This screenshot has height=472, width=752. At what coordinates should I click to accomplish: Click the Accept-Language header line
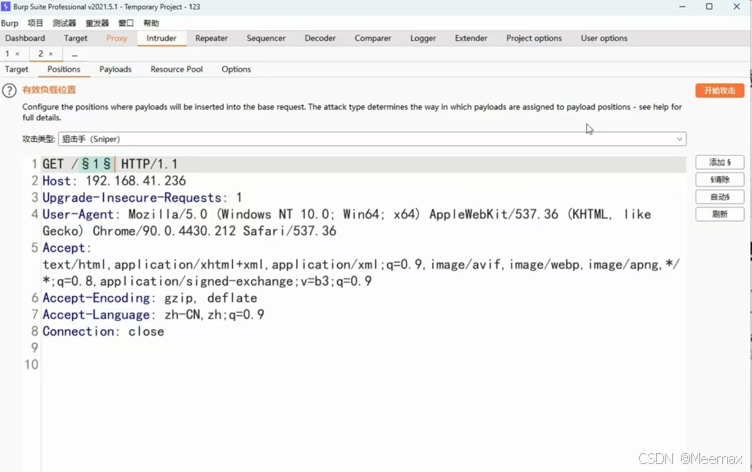153,315
